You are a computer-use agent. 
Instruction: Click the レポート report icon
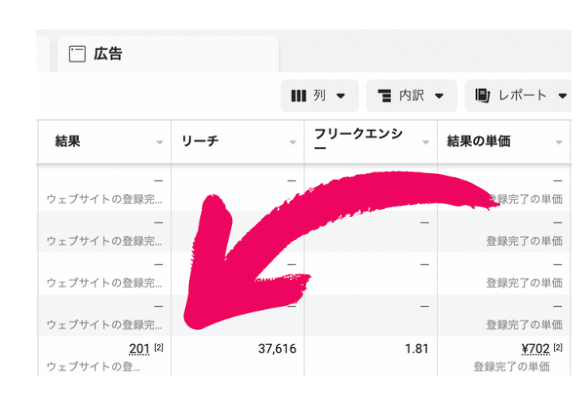pos(483,96)
